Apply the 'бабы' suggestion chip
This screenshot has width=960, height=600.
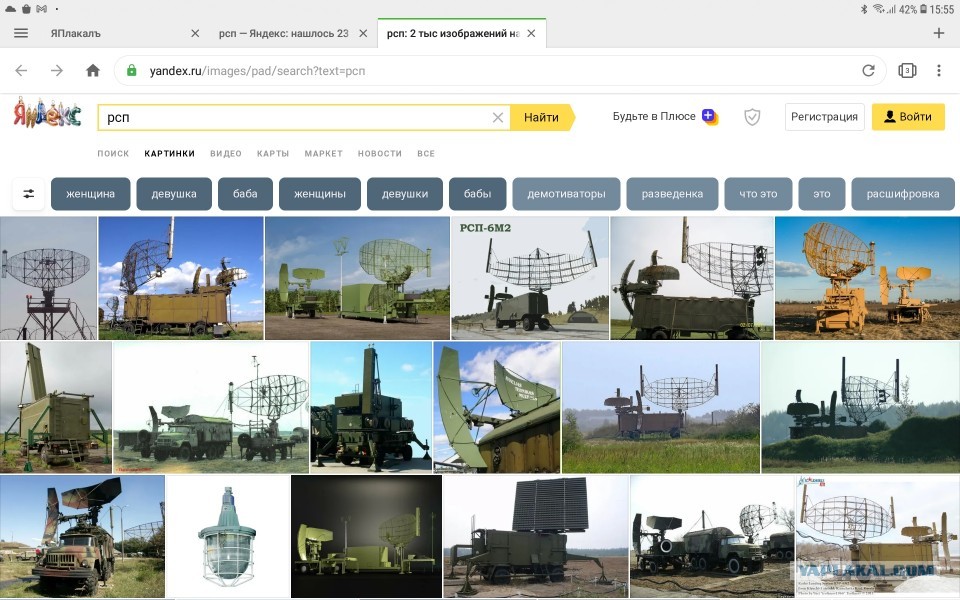478,194
